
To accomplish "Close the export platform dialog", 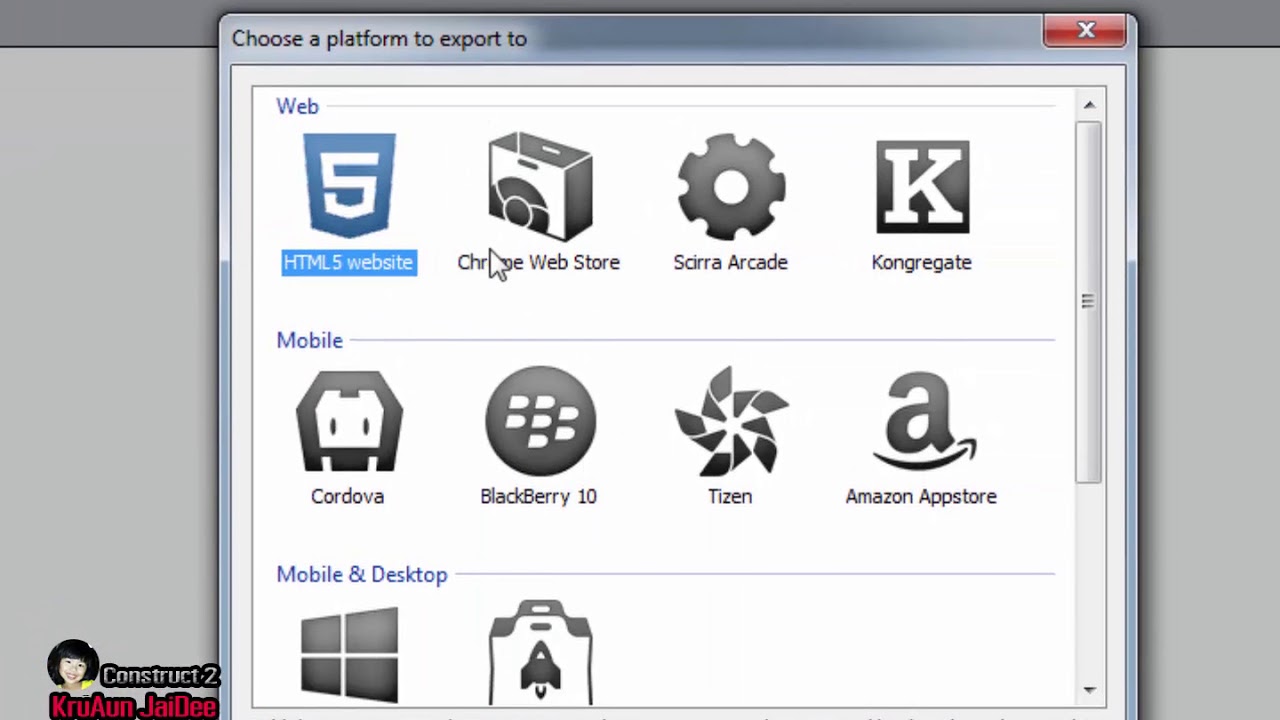I will tap(1086, 31).
